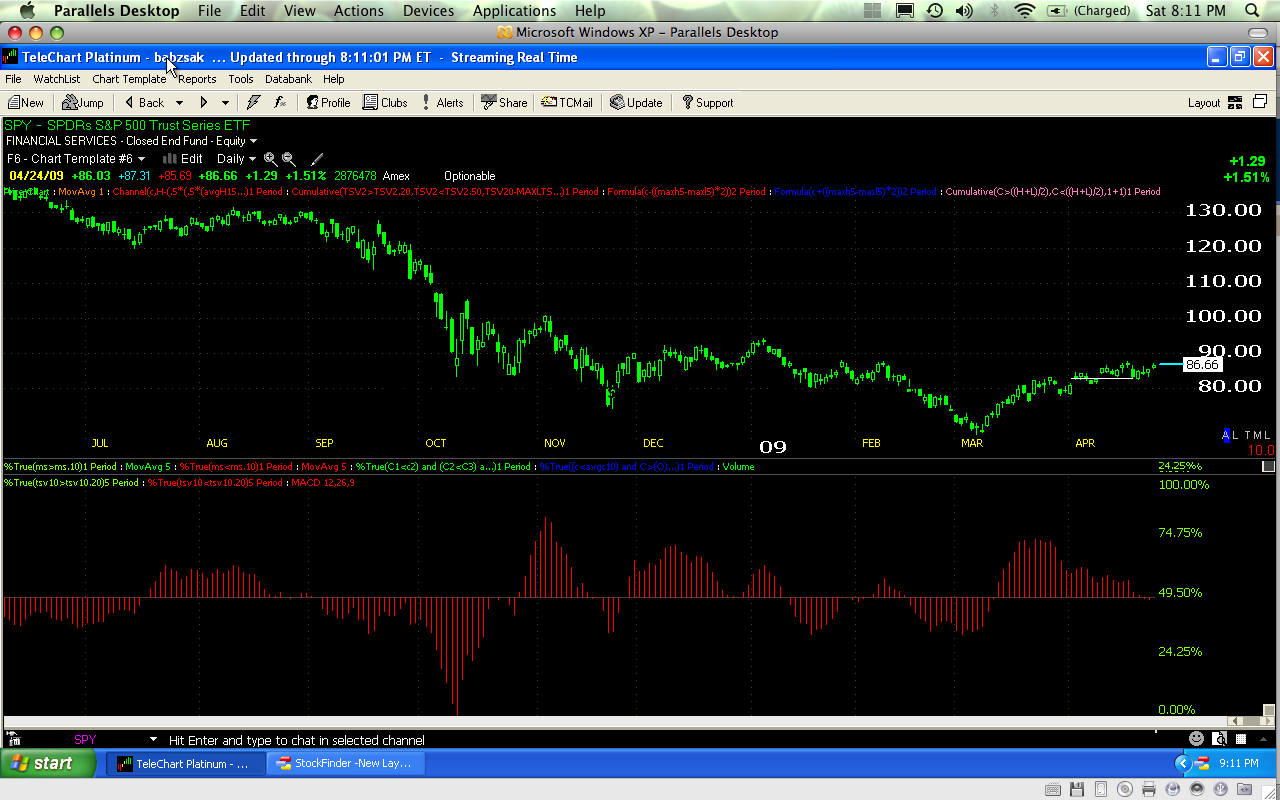The height and width of the screenshot is (800, 1280).
Task: Click the Volume indicator legend
Action: point(738,467)
